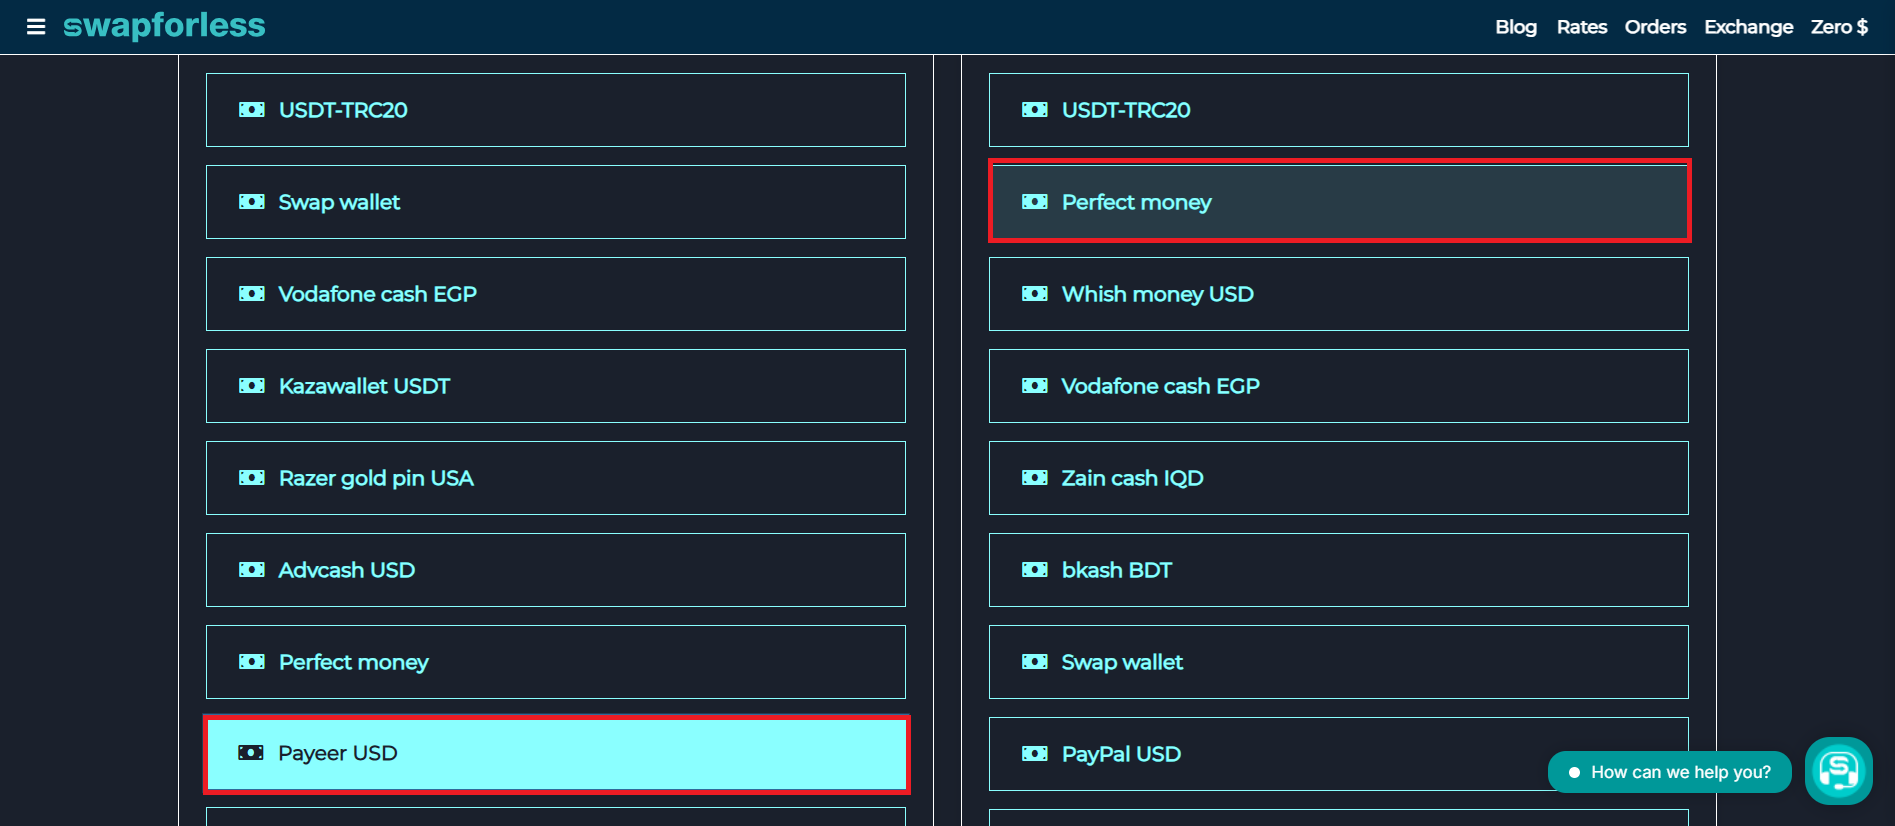Image resolution: width=1895 pixels, height=826 pixels.
Task: Select USDT-TRC20 in the right list
Action: tap(1339, 110)
